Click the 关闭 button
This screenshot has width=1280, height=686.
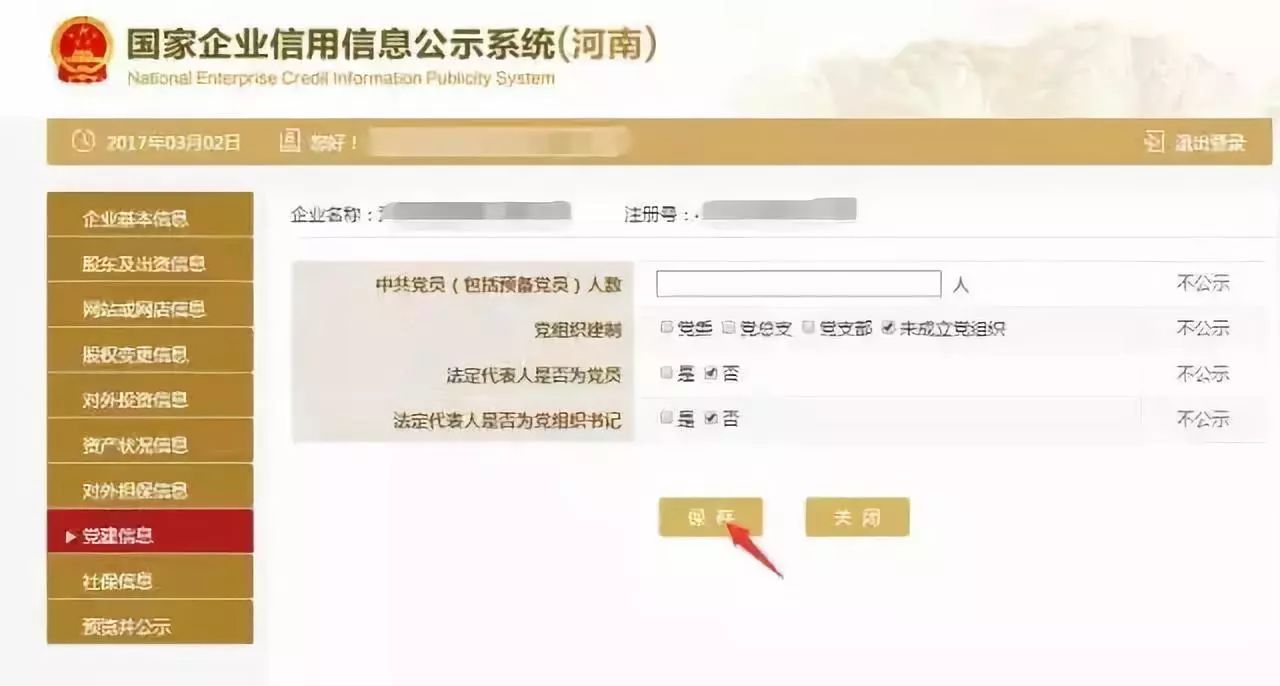coord(857,517)
